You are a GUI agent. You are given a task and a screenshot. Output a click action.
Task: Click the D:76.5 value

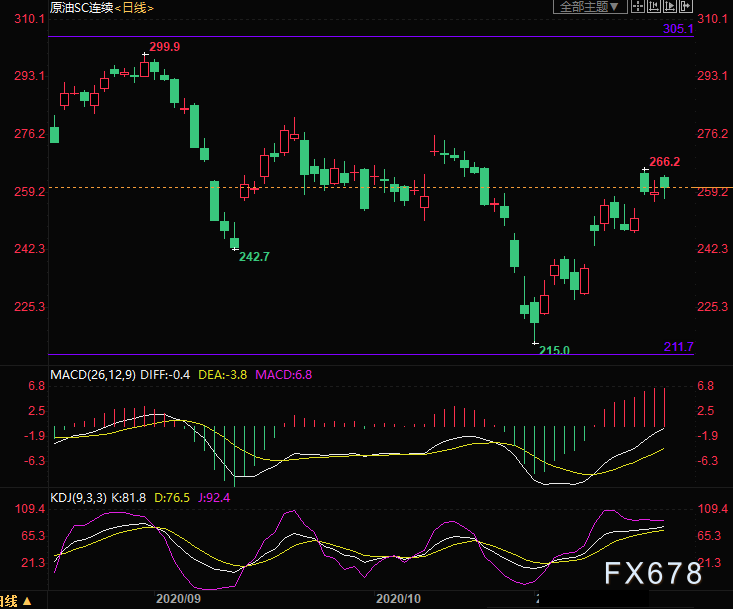pyautogui.click(x=172, y=498)
